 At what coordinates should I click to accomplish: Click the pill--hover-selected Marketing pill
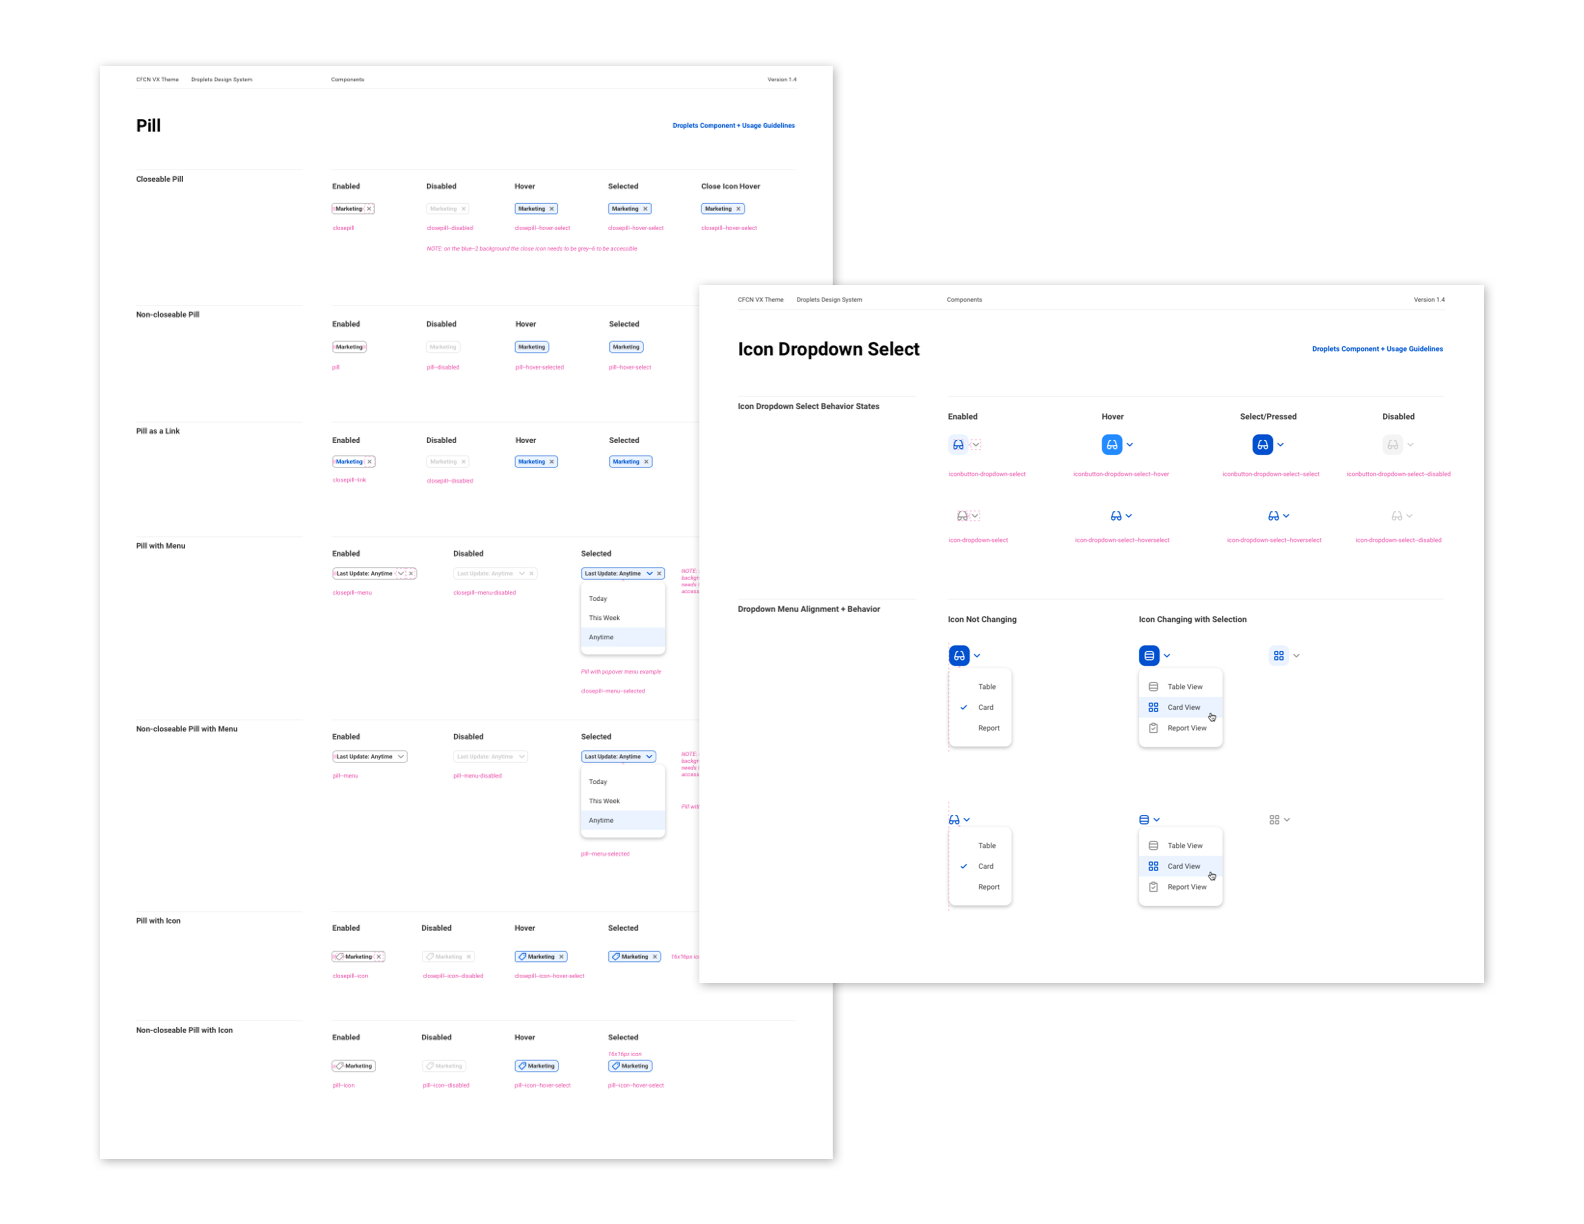point(532,347)
